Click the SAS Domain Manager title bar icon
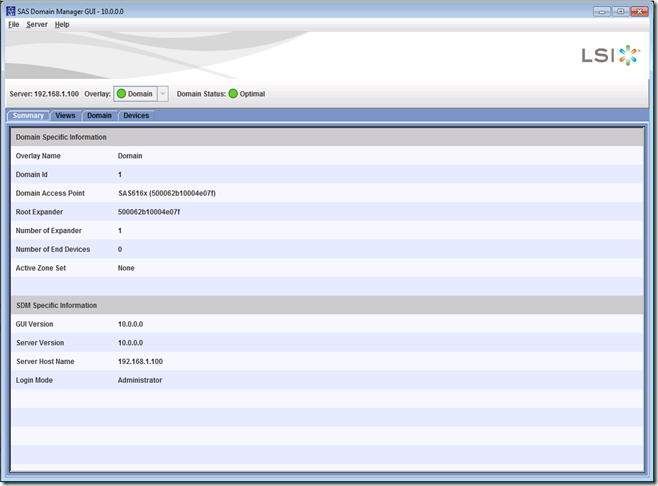Image resolution: width=658 pixels, height=486 pixels. 10,11
